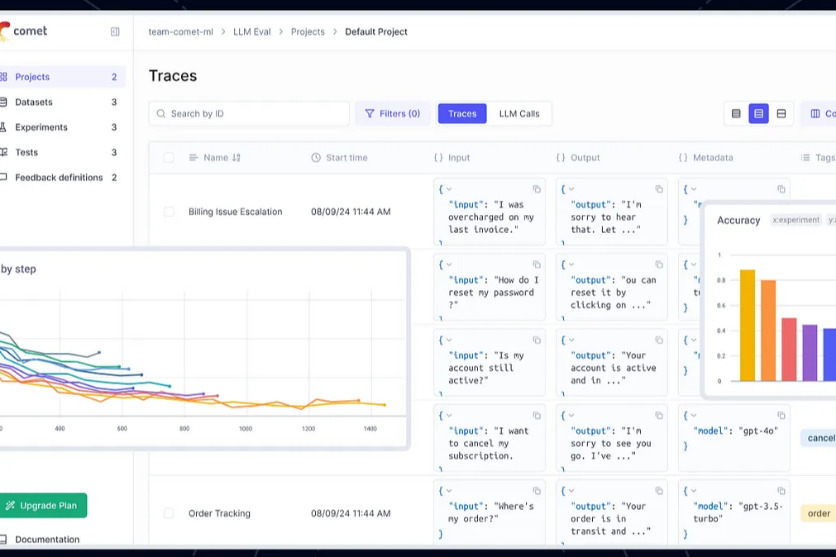
Task: Click the Input column header
Action: 452,157
